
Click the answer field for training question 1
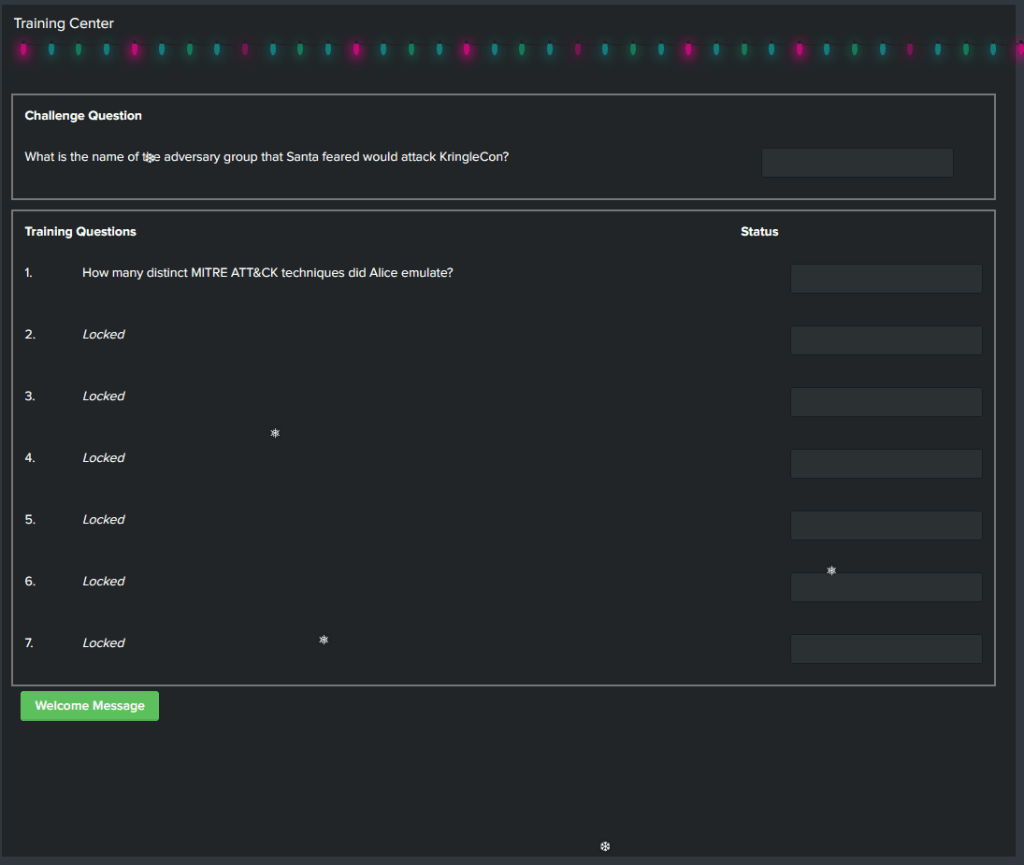tap(886, 279)
